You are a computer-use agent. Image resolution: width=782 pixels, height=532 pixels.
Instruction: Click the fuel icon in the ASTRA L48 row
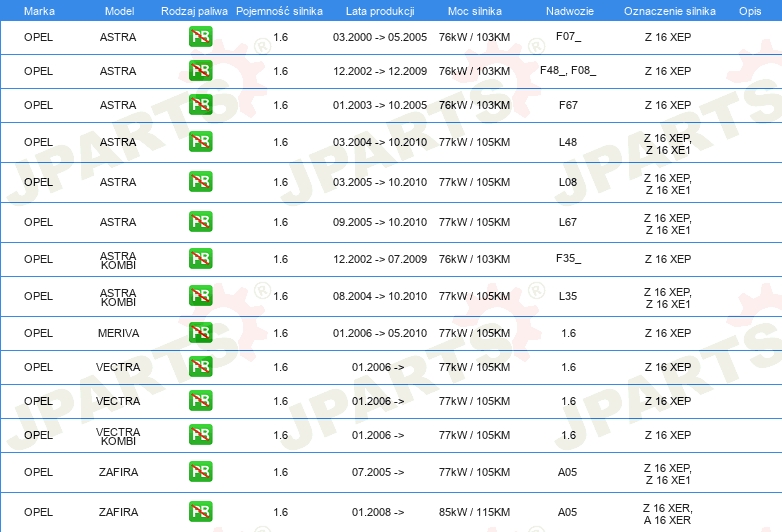tap(200, 142)
